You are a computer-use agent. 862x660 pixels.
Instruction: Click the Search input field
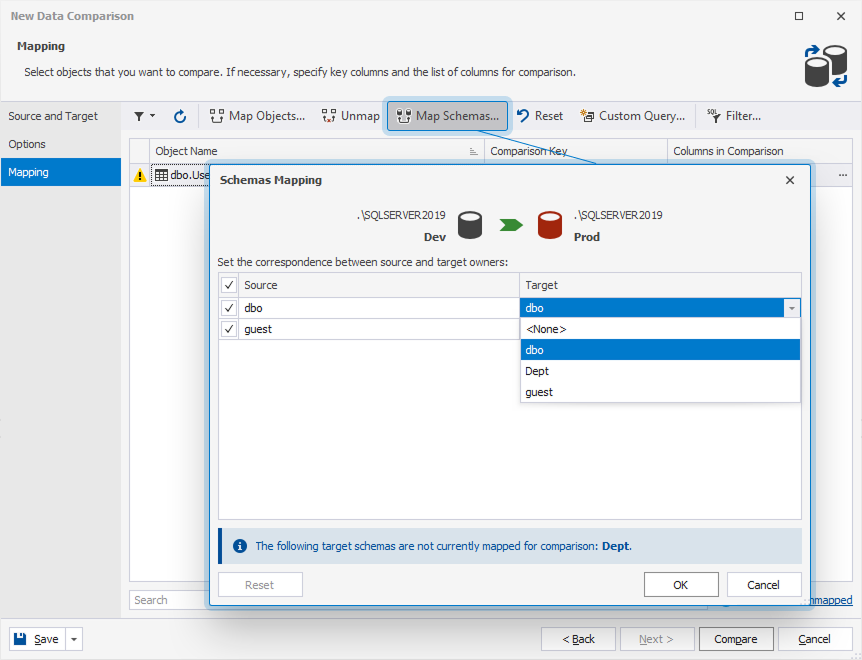pyautogui.click(x=168, y=600)
